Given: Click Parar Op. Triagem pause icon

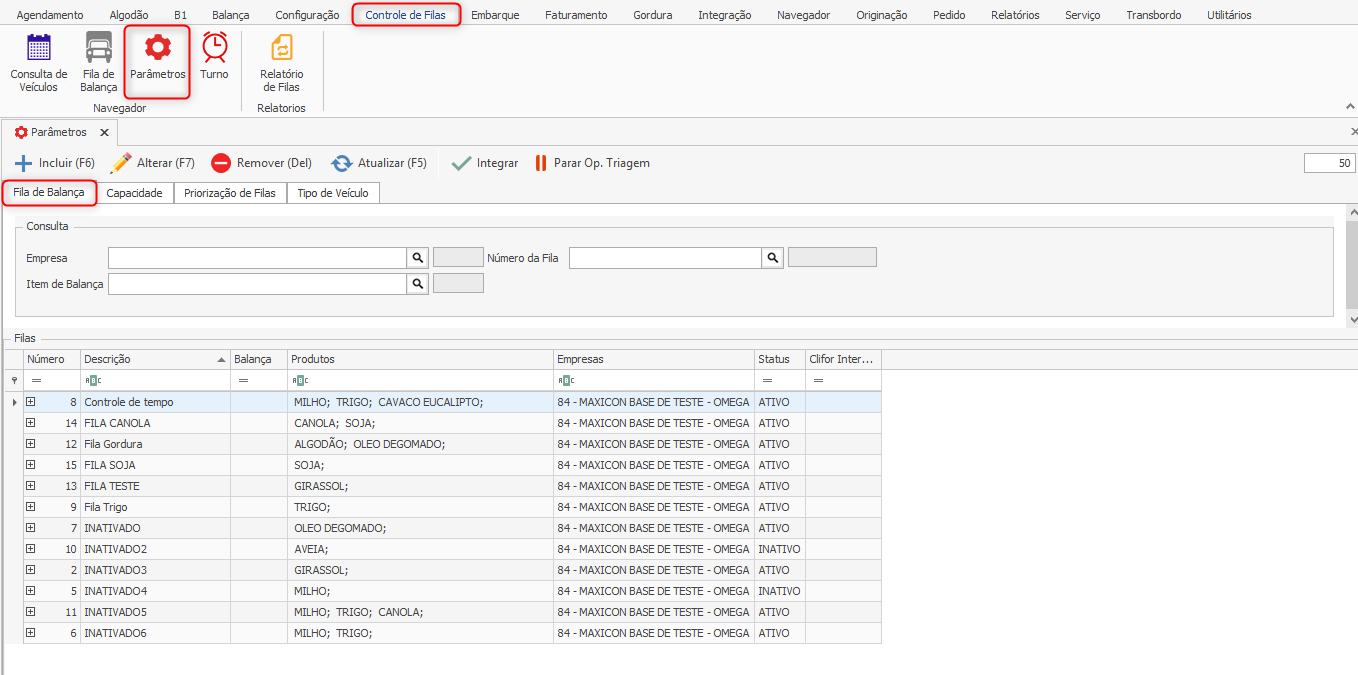Looking at the screenshot, I should pos(541,163).
